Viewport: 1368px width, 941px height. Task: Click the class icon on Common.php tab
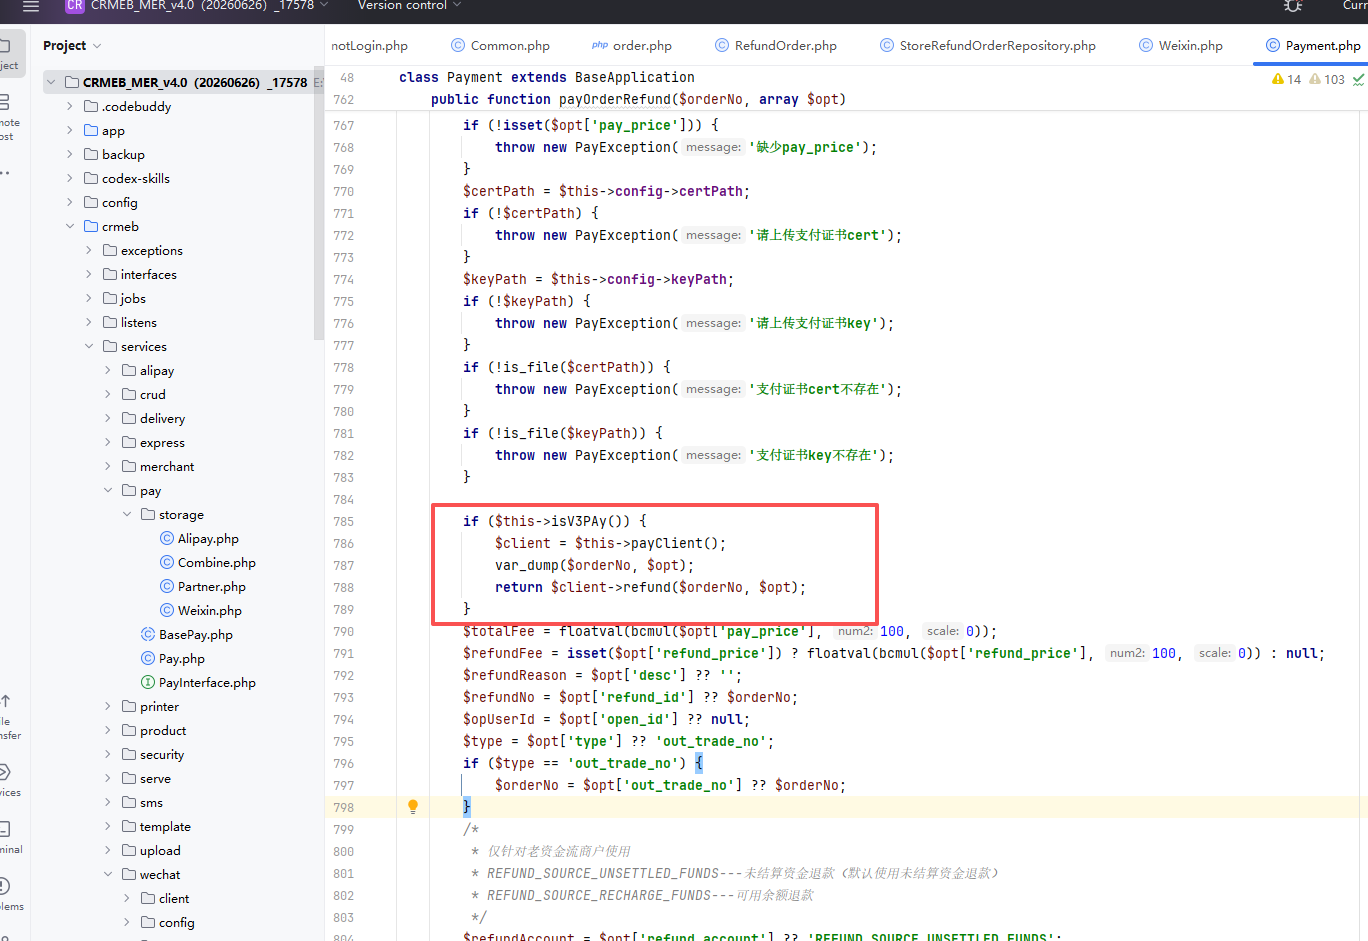458,45
